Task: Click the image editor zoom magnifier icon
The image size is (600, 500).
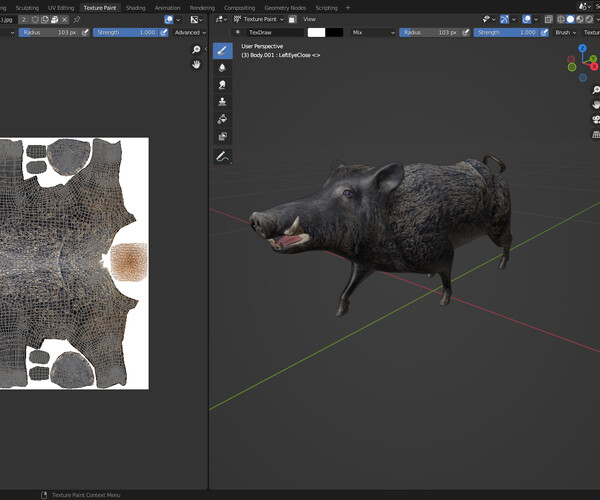Action: point(196,49)
